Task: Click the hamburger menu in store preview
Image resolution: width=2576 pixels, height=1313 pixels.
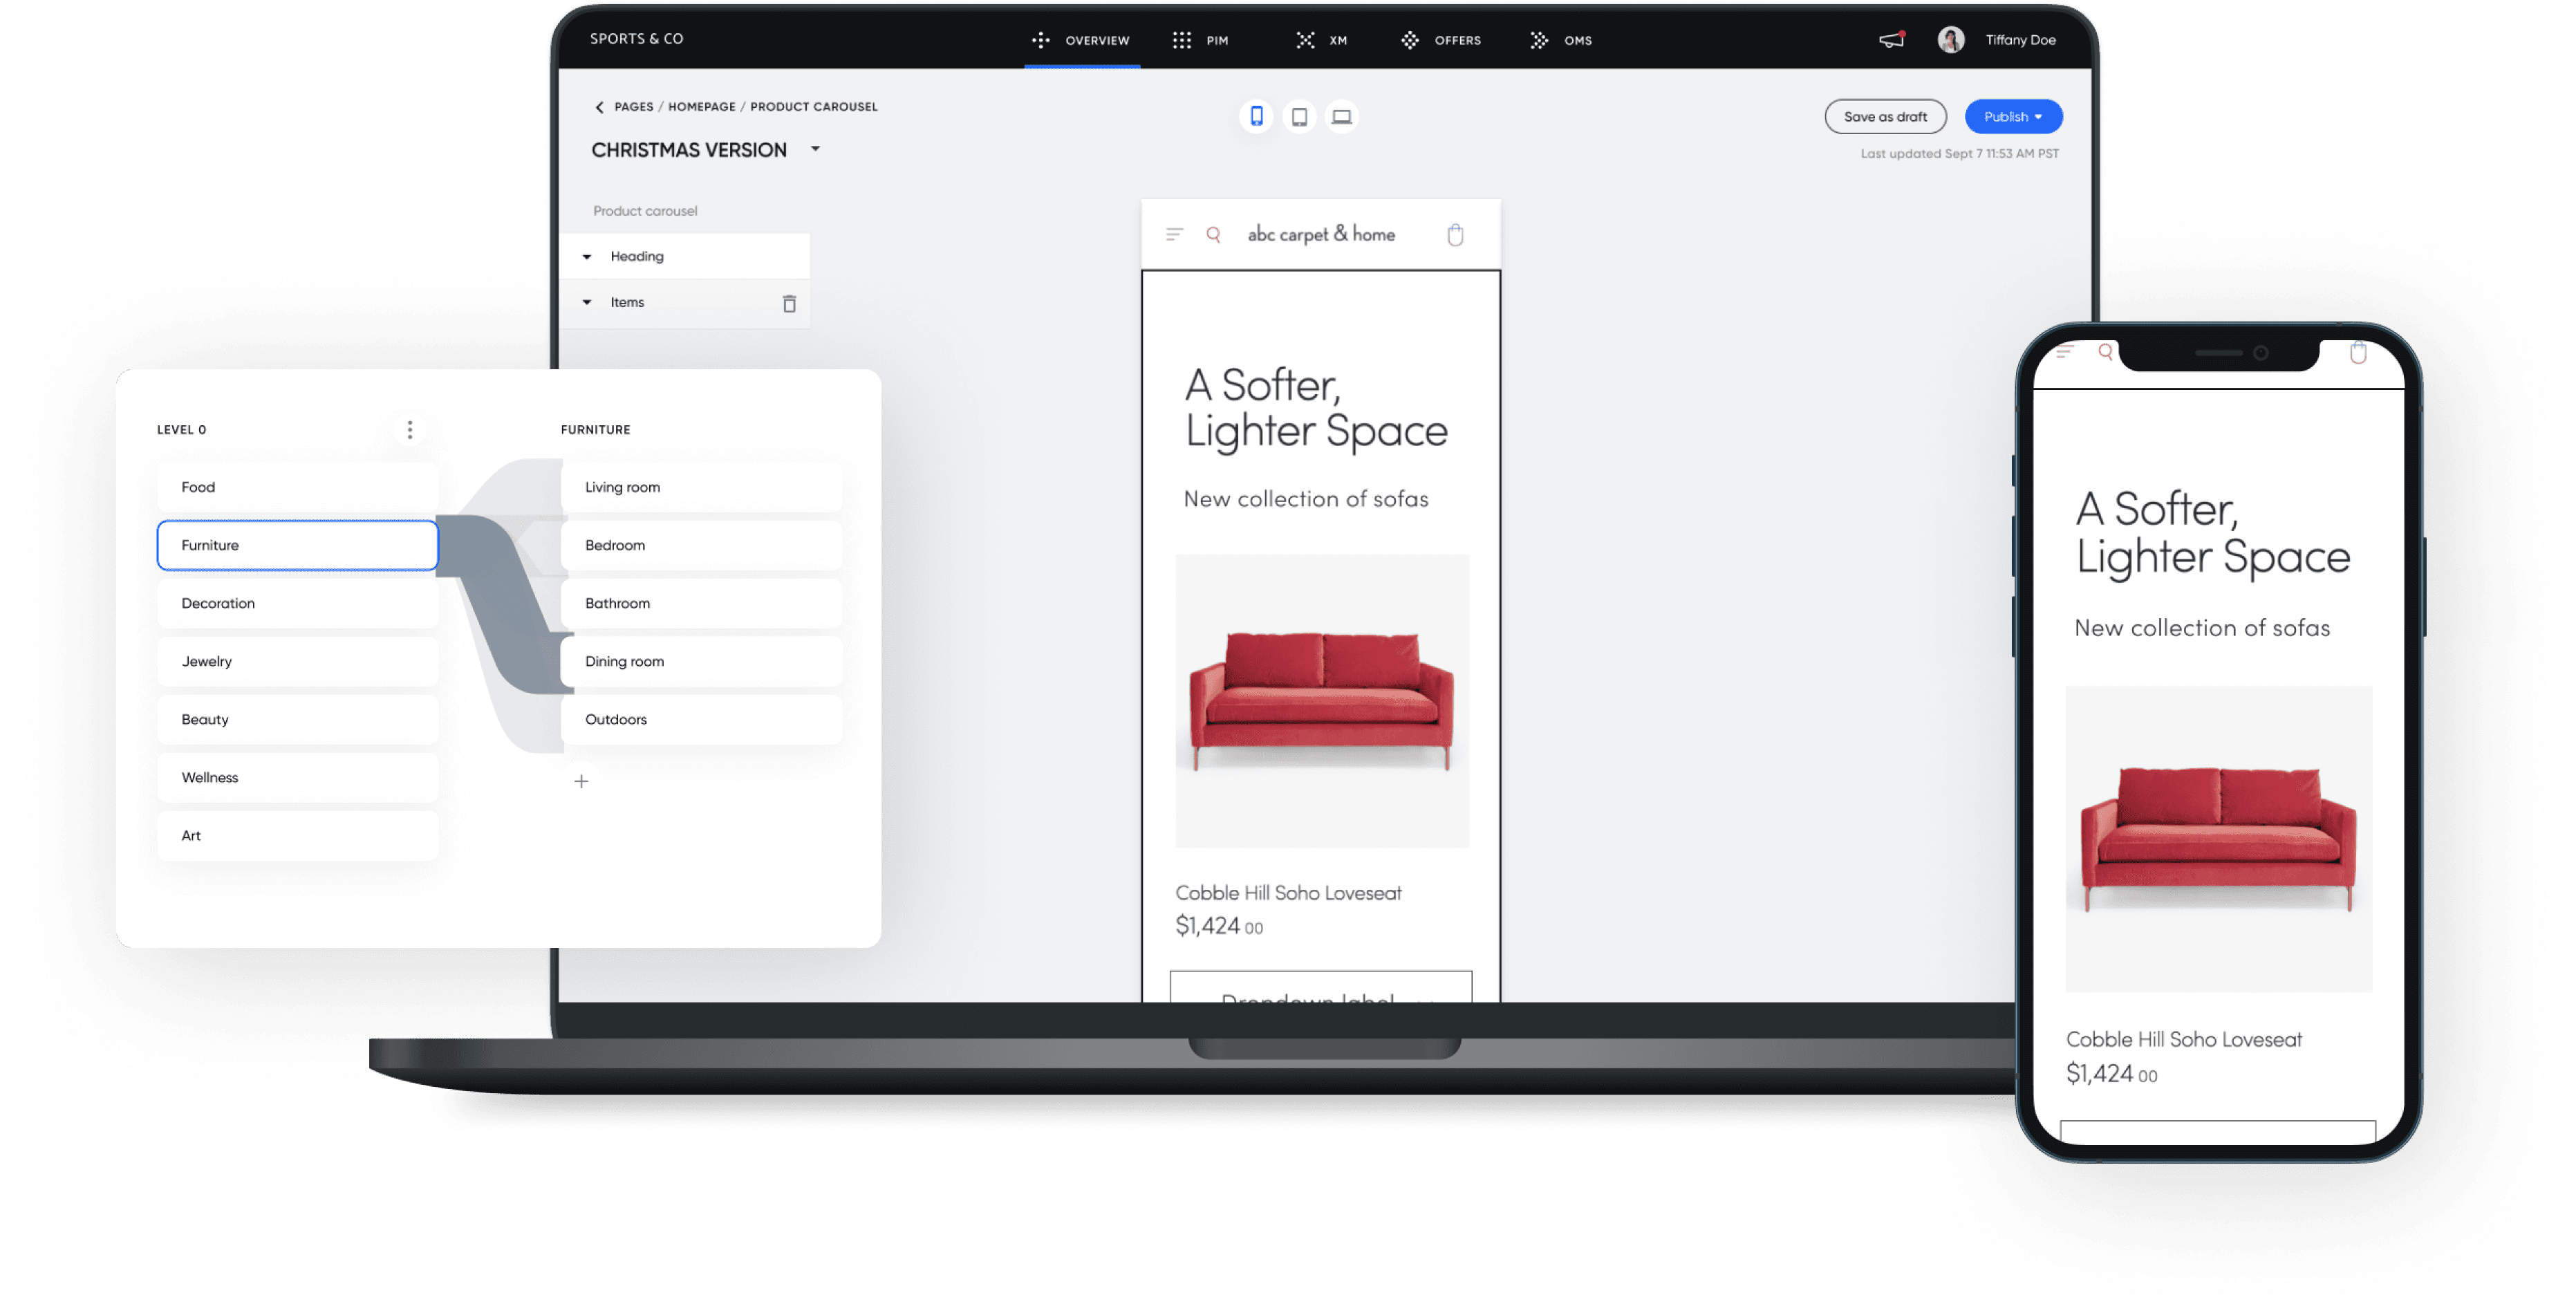Action: (x=1174, y=235)
